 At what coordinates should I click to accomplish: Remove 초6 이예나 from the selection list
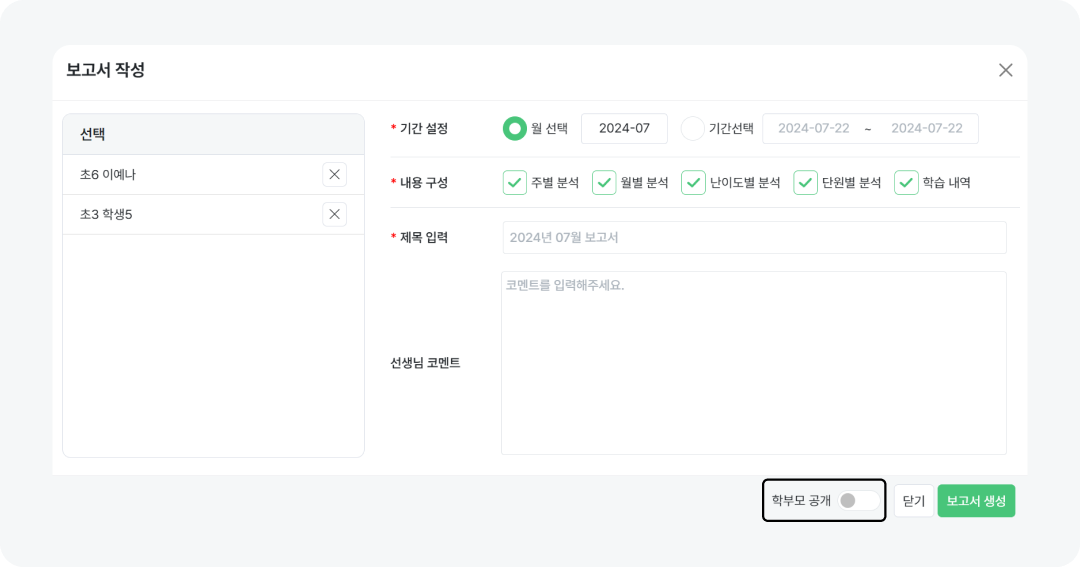click(334, 174)
